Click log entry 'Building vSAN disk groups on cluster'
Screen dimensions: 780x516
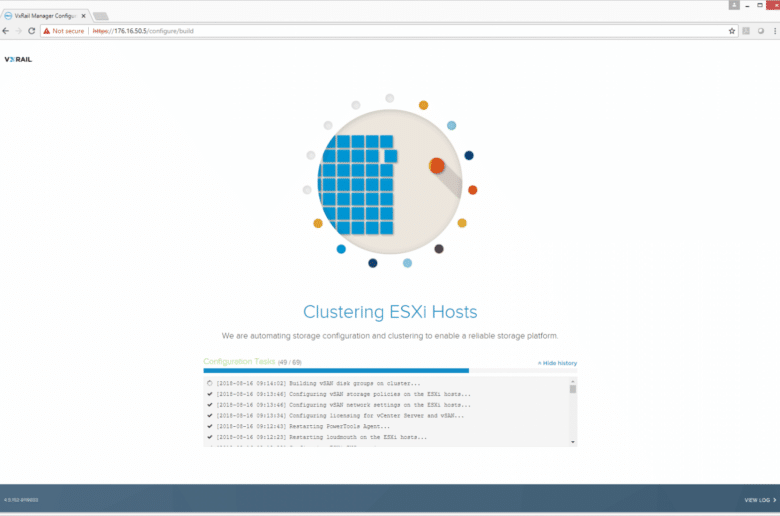pyautogui.click(x=318, y=383)
